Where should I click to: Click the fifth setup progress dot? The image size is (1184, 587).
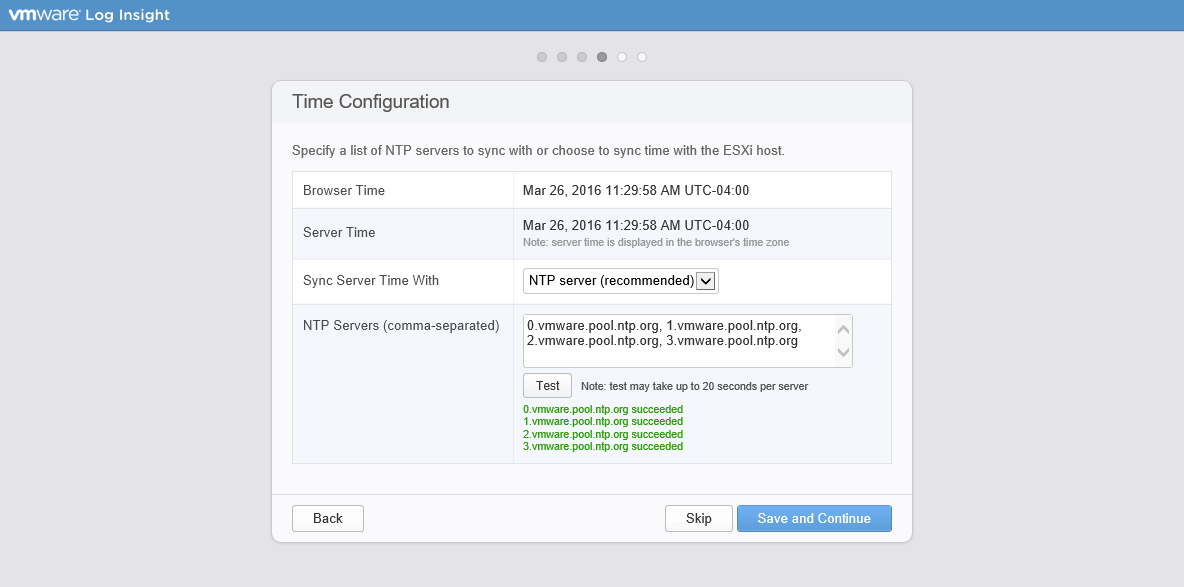click(x=622, y=57)
